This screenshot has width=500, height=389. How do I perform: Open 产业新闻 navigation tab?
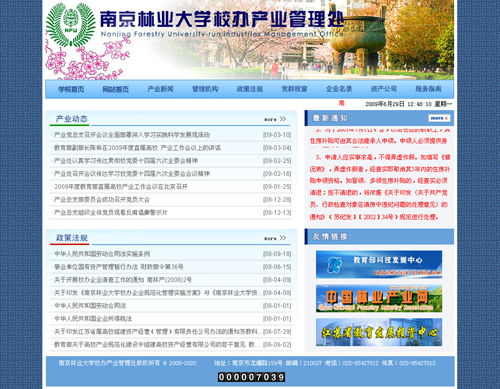[160, 89]
